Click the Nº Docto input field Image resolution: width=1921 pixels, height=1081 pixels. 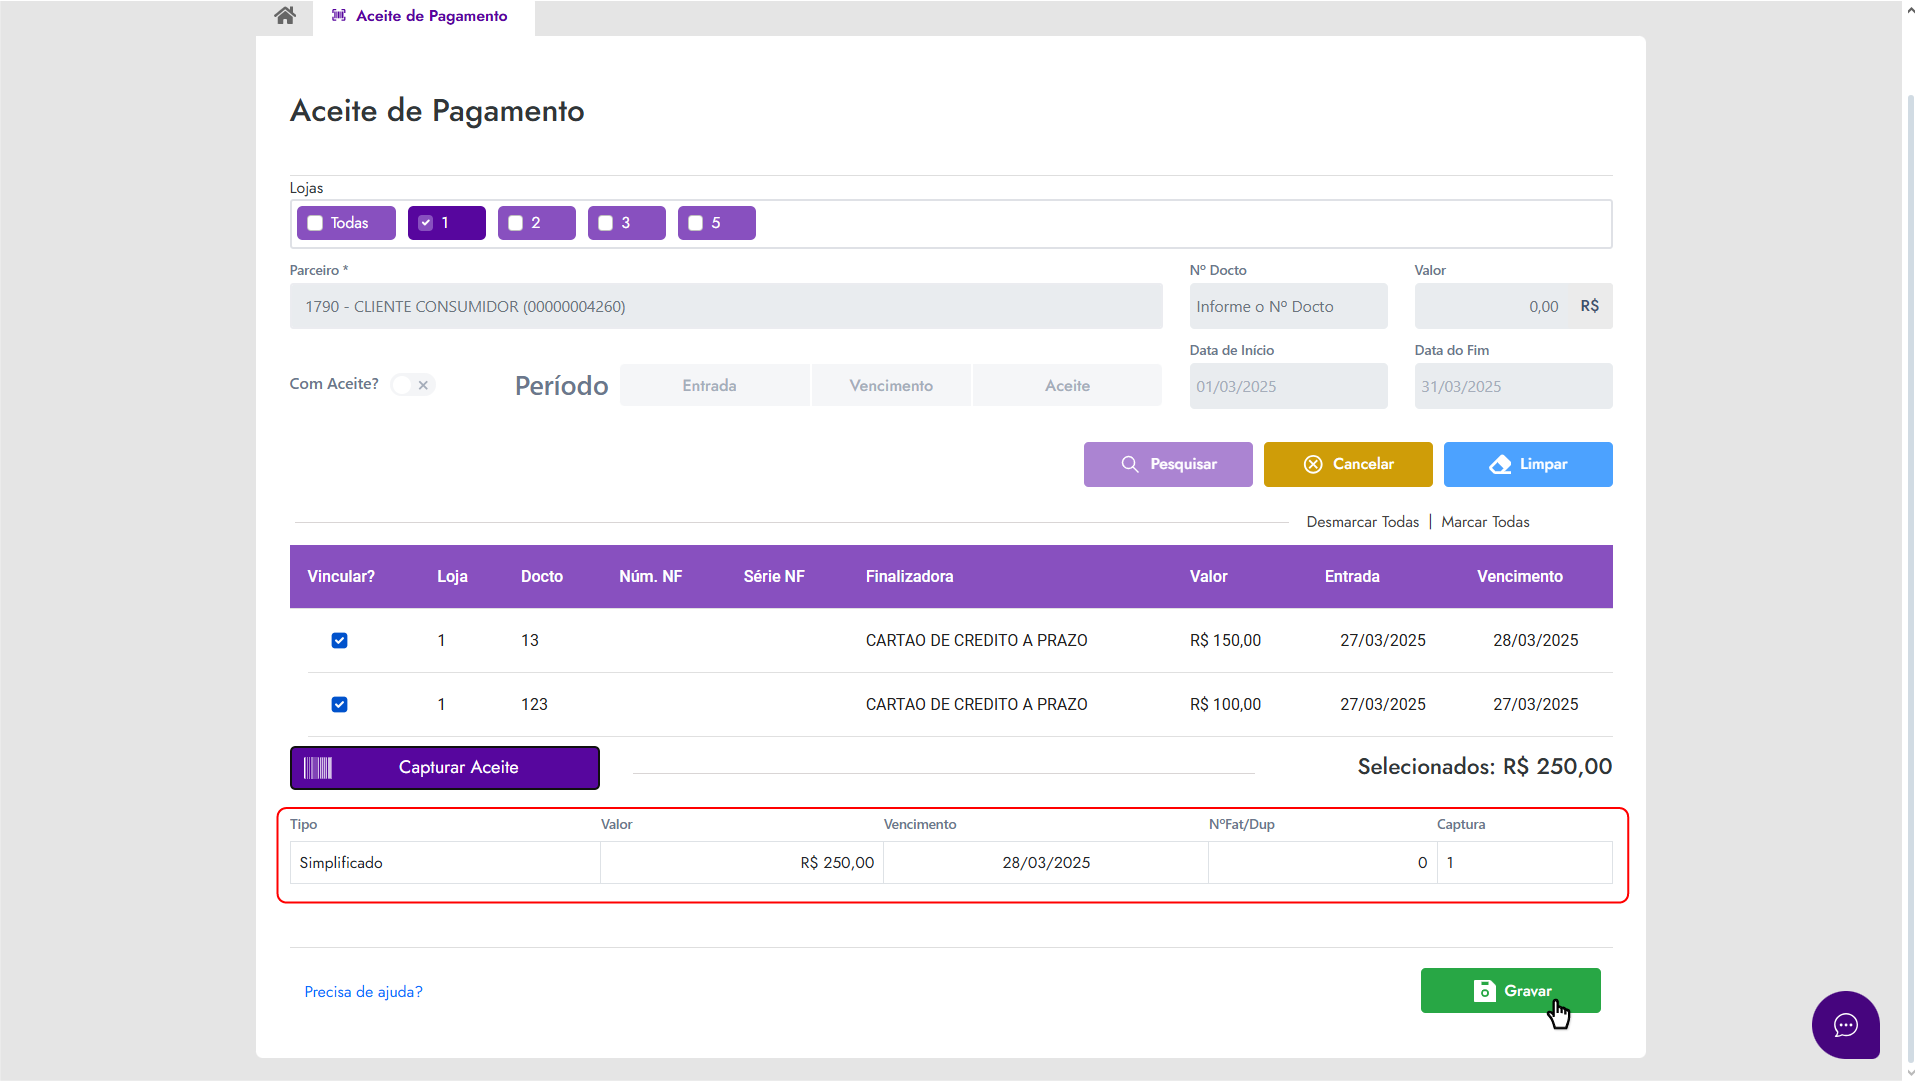1288,307
